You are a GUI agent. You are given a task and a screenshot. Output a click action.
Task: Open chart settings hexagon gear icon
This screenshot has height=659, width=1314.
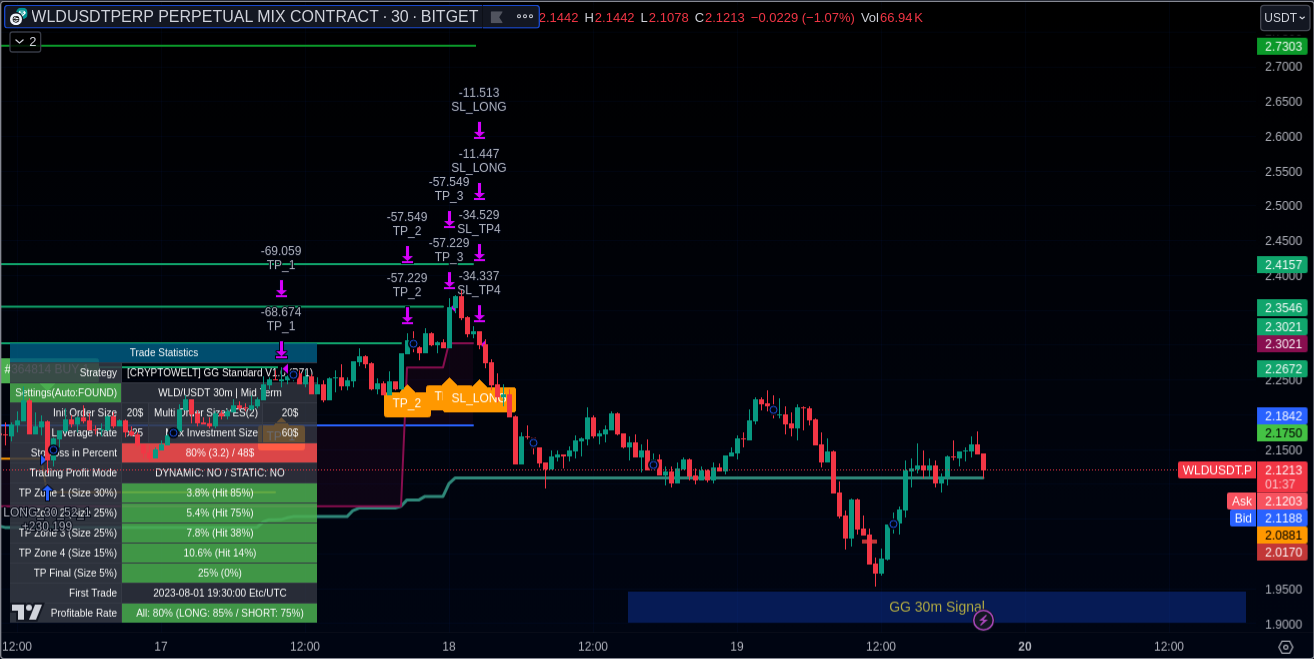1286,647
